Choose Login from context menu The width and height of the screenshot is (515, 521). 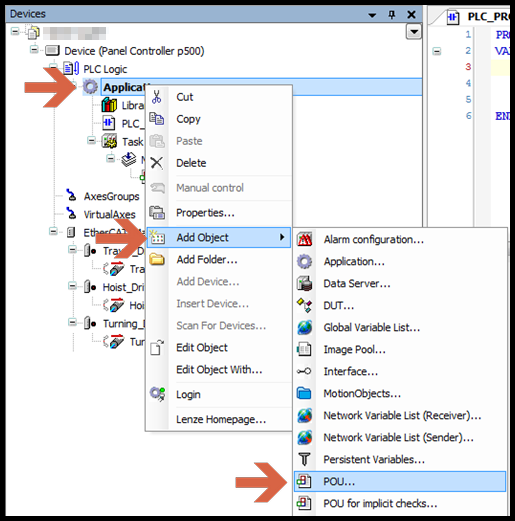coord(219,394)
